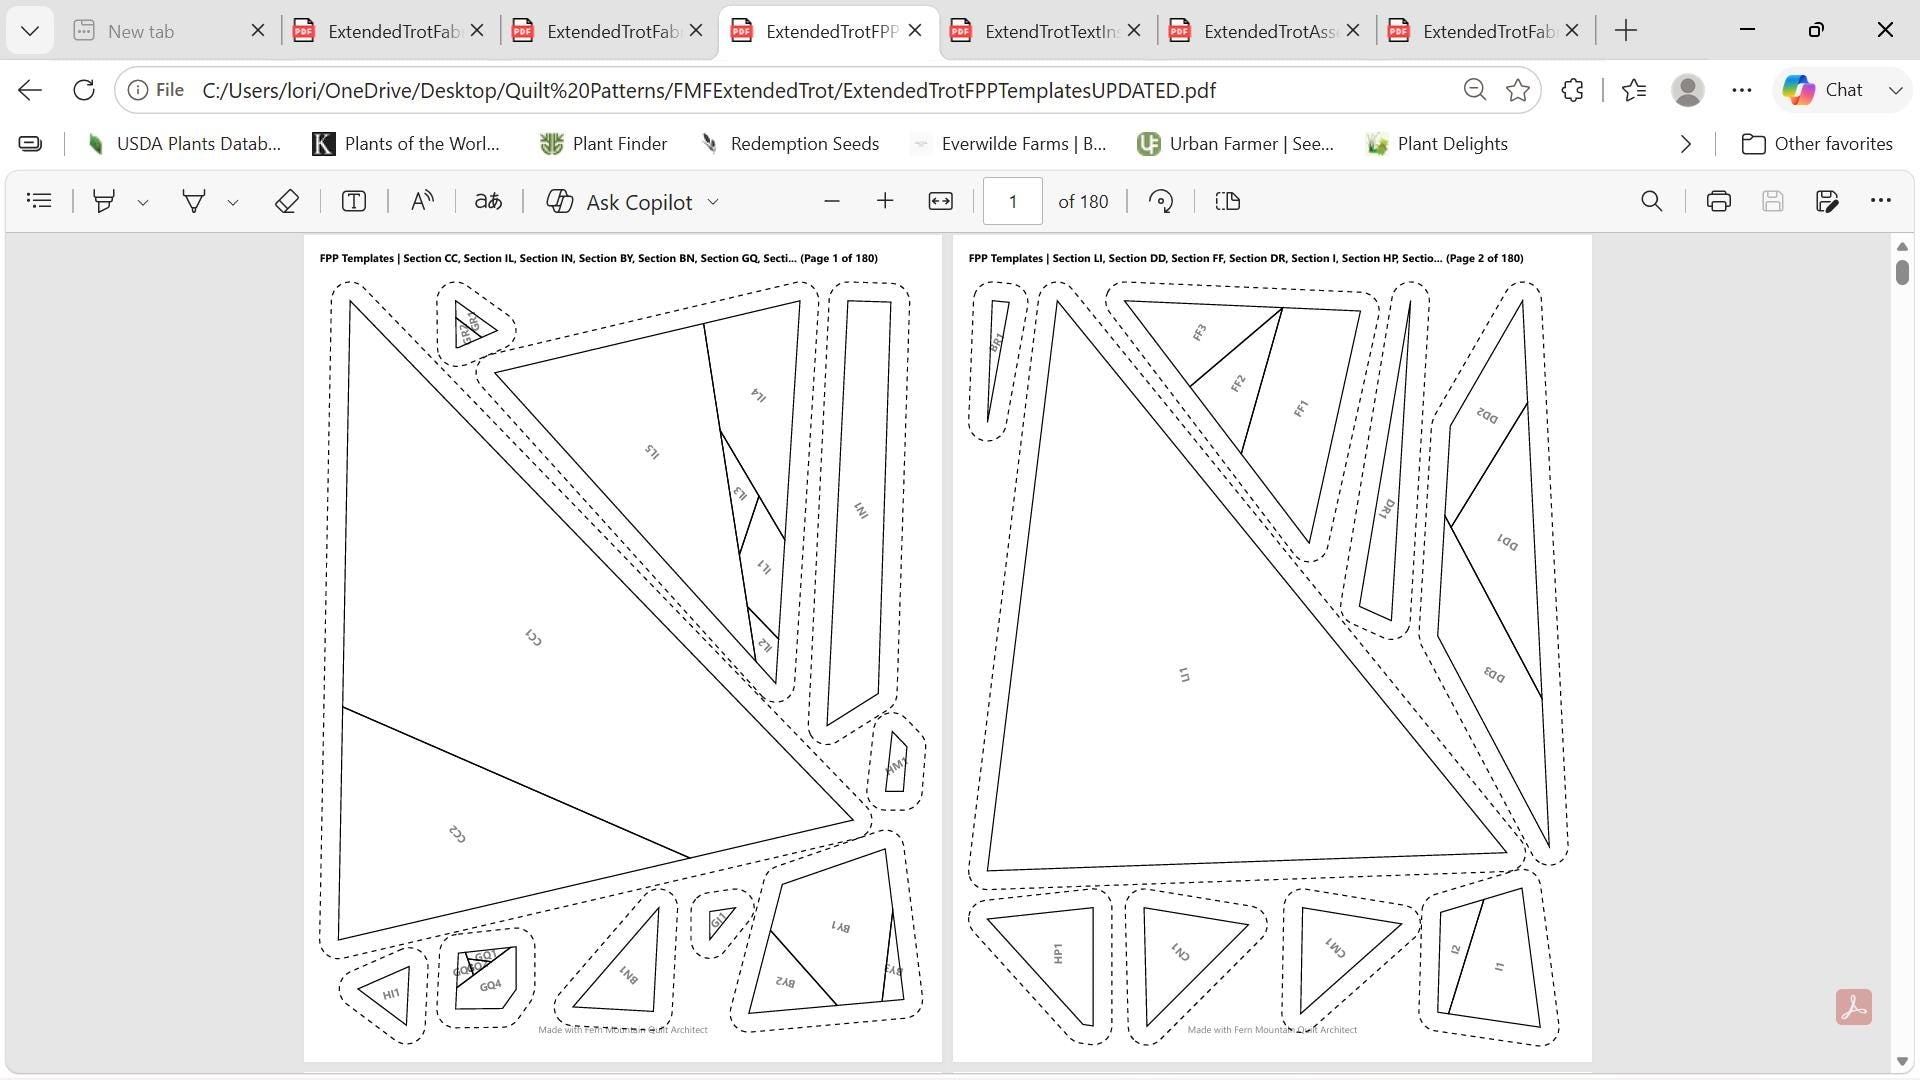The height and width of the screenshot is (1080, 1920).
Task: Show more favorites bar items
Action: (1686, 144)
